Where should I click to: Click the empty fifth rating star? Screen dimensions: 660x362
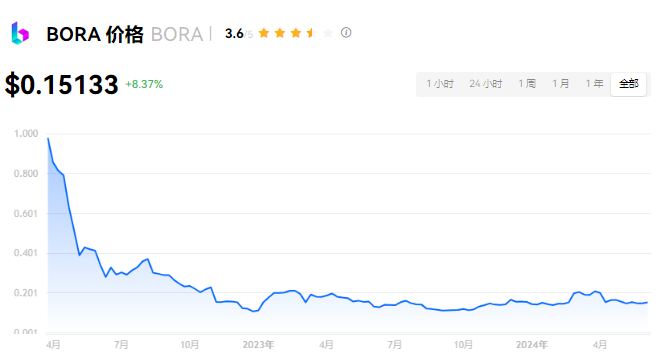pyautogui.click(x=328, y=33)
